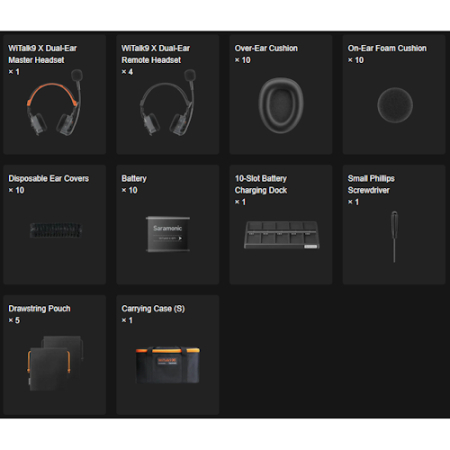Viewport: 450px width, 450px height.
Task: Click the Disposable Ear Covers image
Action: click(x=56, y=230)
